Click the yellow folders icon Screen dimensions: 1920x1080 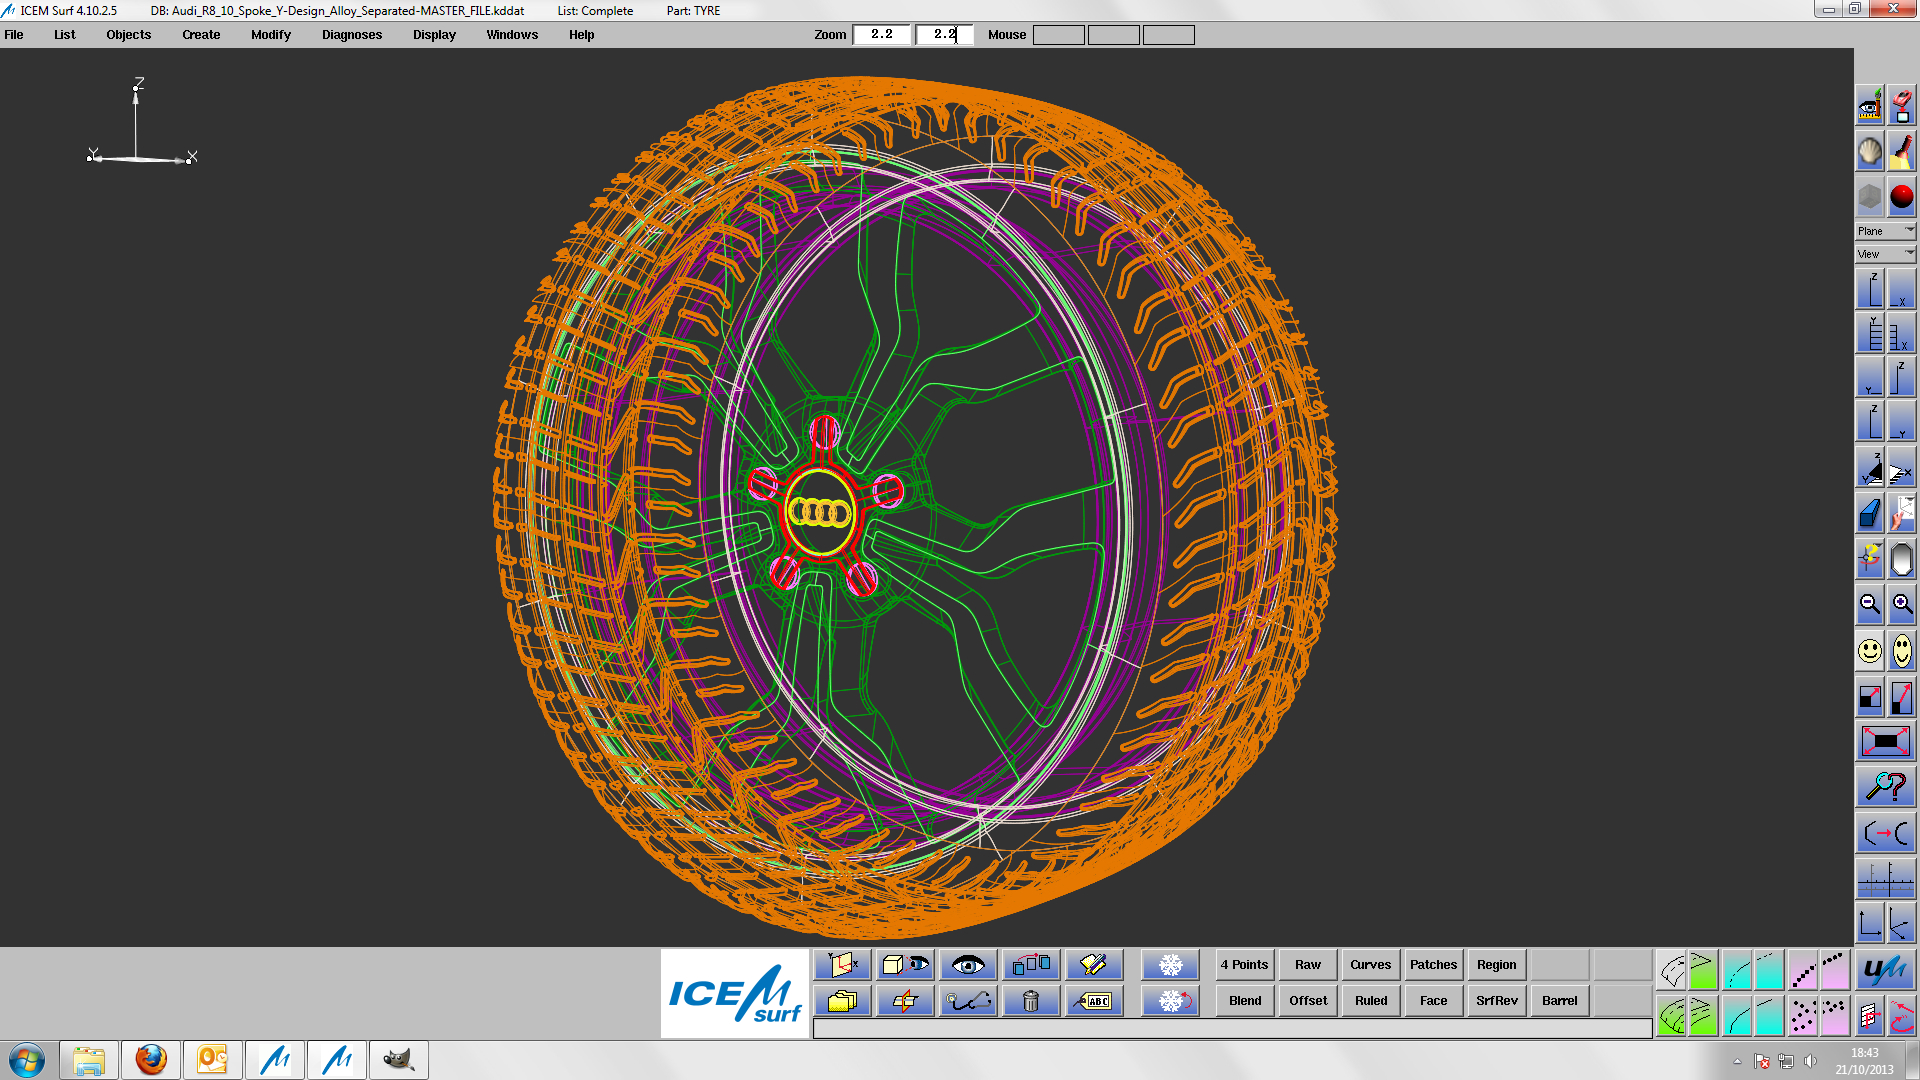842,1001
